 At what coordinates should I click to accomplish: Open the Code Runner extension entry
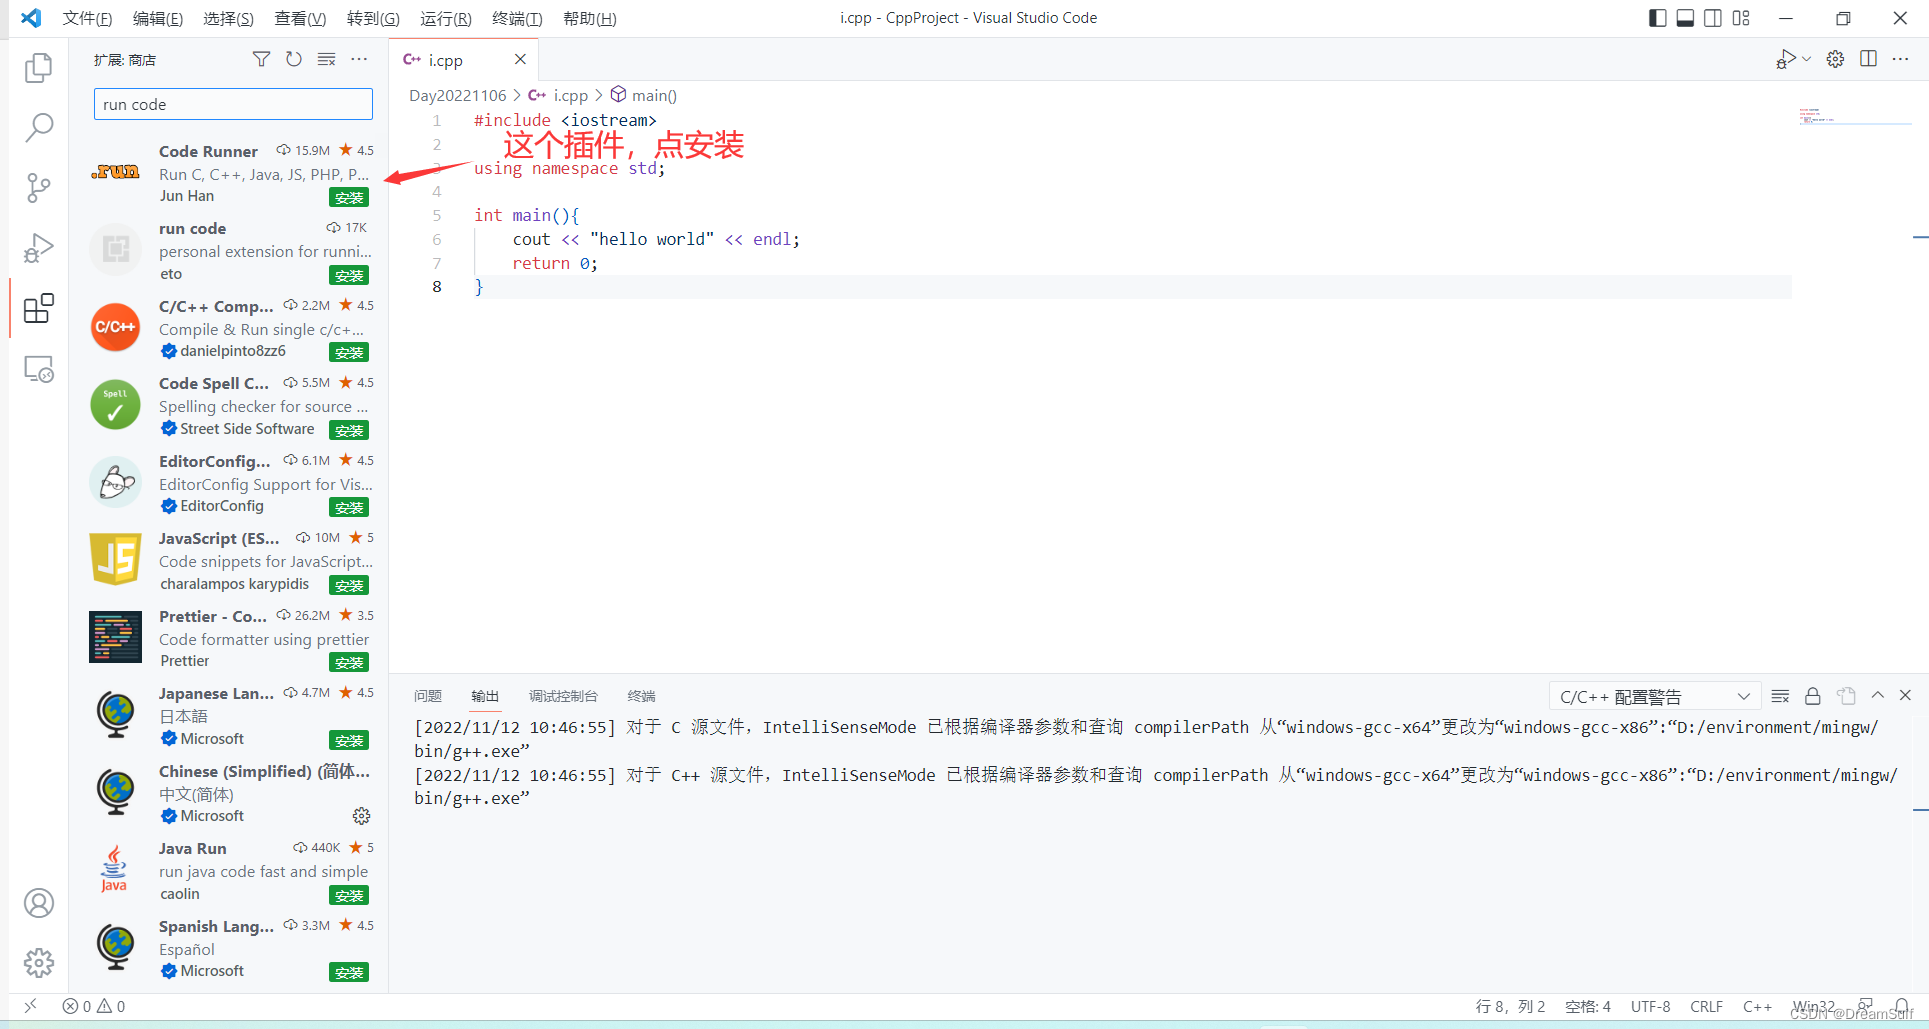pyautogui.click(x=229, y=173)
